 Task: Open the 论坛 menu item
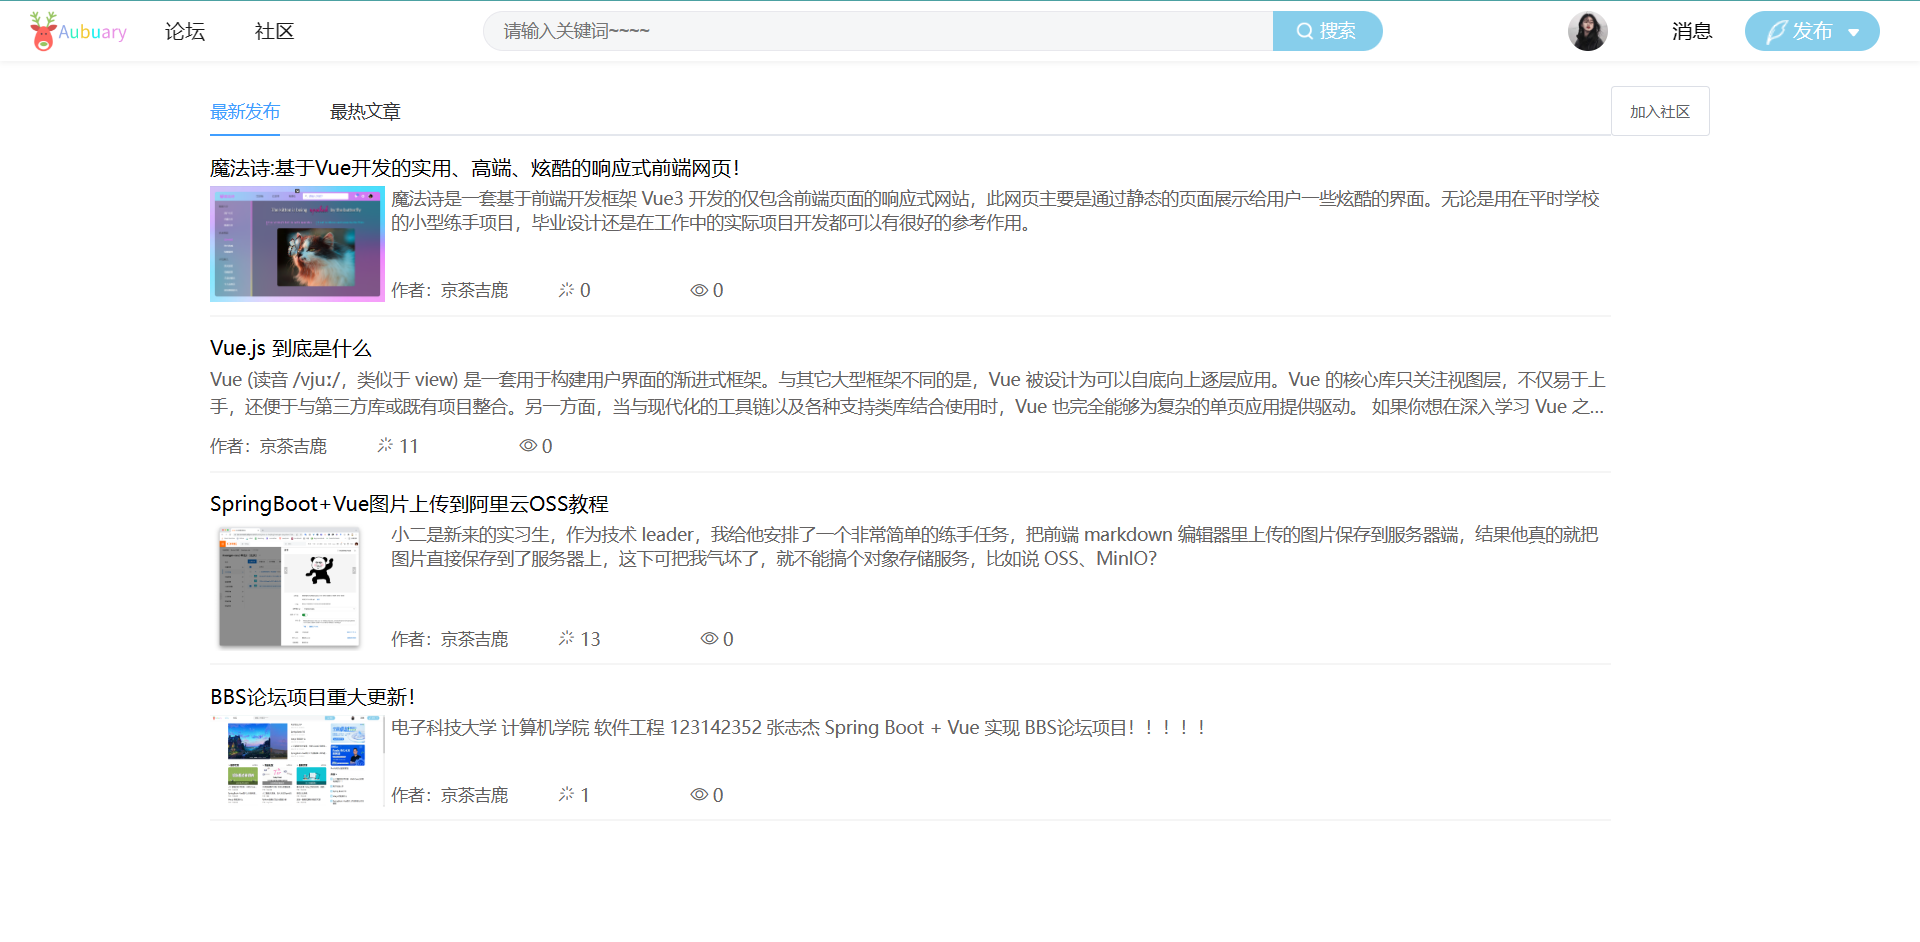[x=184, y=31]
